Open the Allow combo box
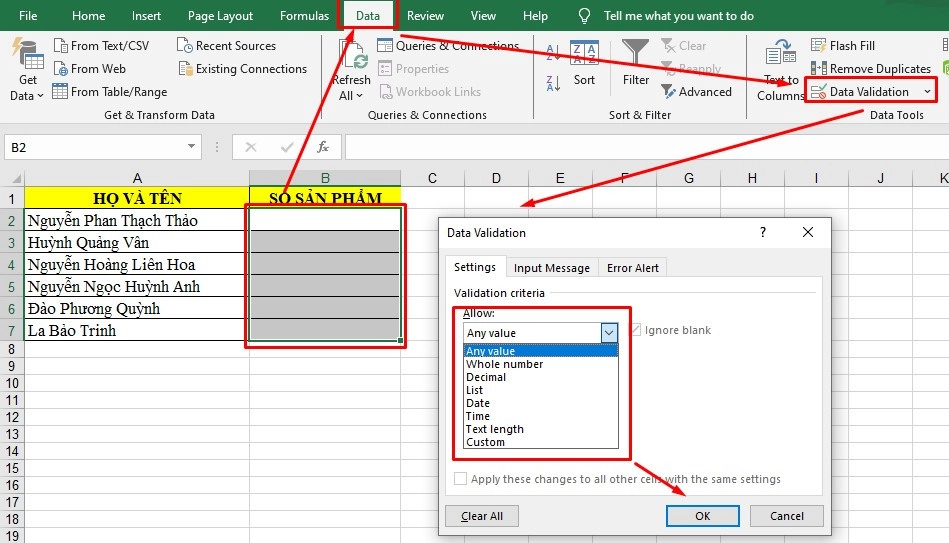 [x=609, y=332]
